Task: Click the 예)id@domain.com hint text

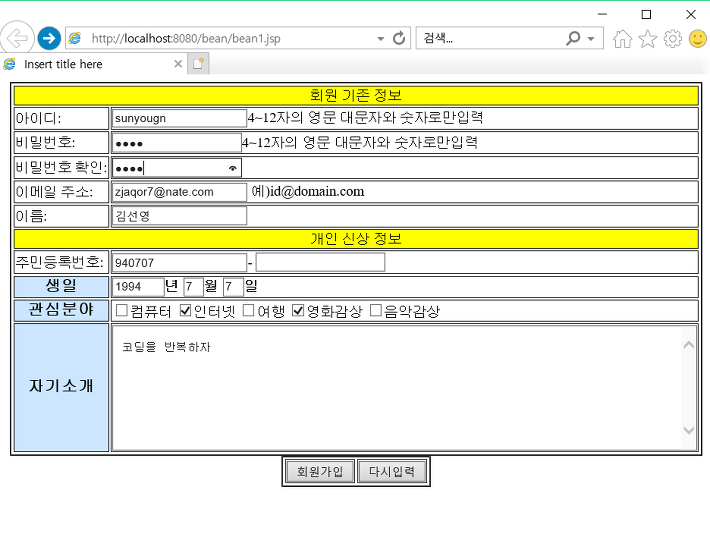Action: point(307,192)
